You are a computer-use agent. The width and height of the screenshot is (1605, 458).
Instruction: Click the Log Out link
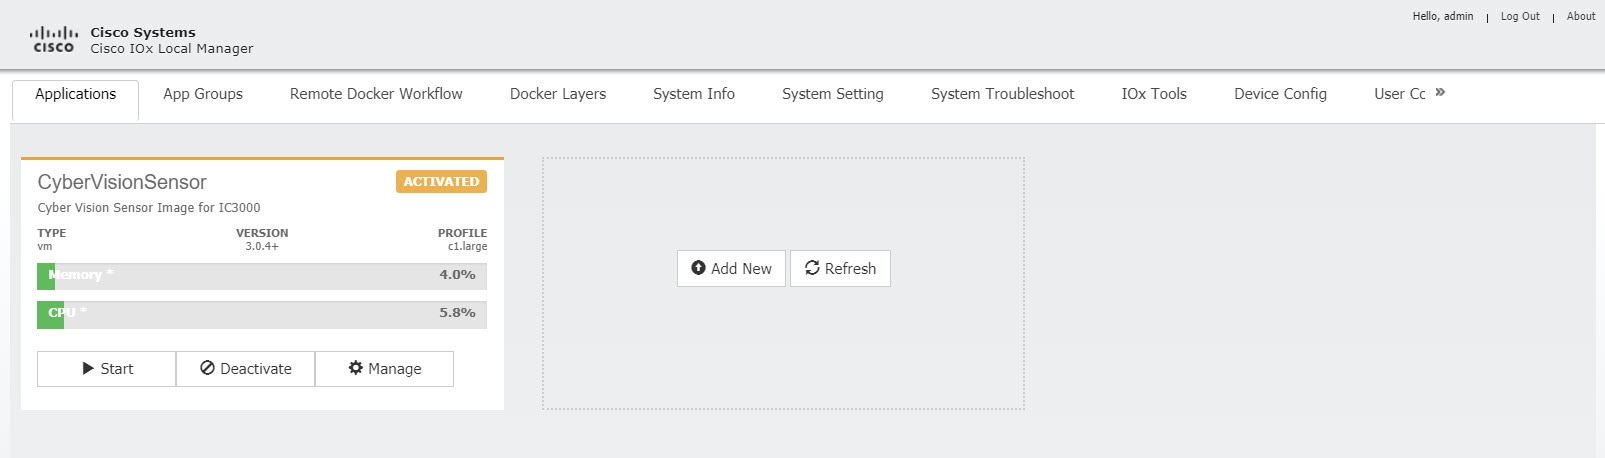pyautogui.click(x=1520, y=16)
